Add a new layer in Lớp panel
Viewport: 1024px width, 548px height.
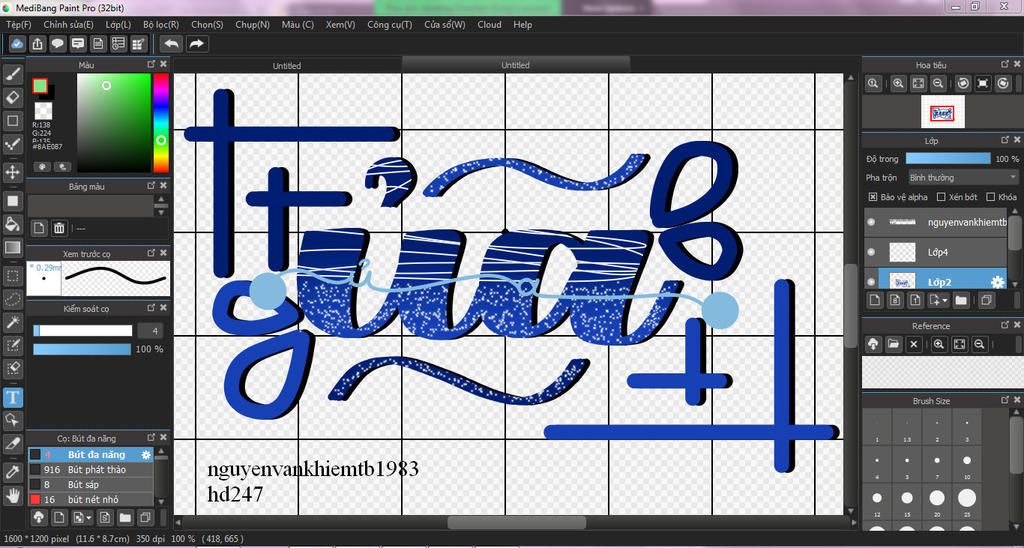(x=874, y=300)
